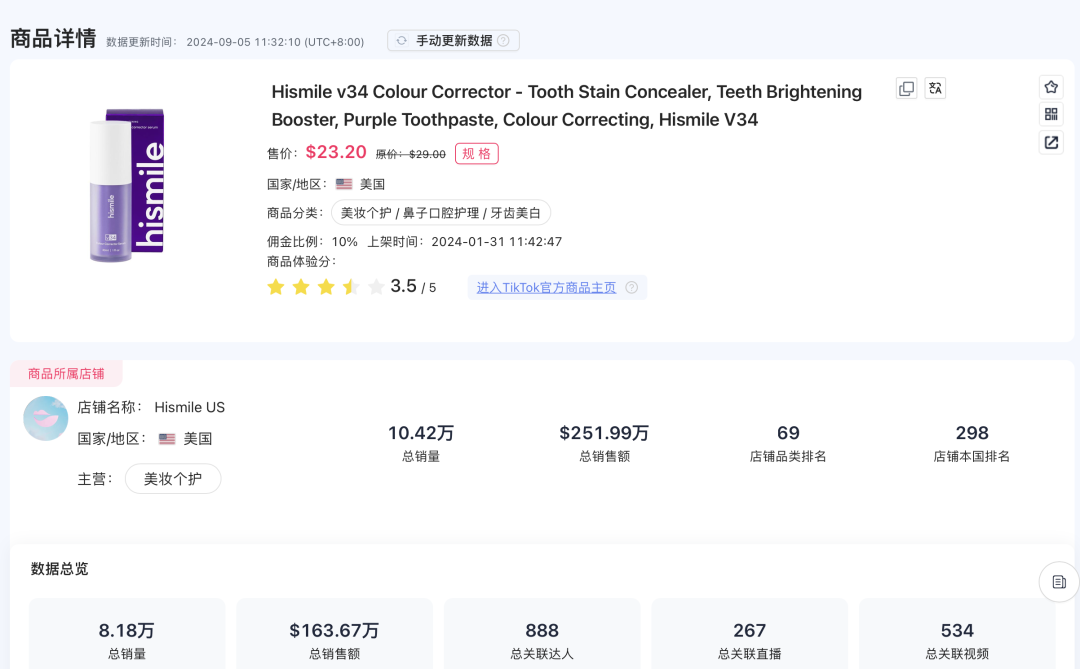Open 进入TikTok官方商品主页 link

[x=546, y=287]
